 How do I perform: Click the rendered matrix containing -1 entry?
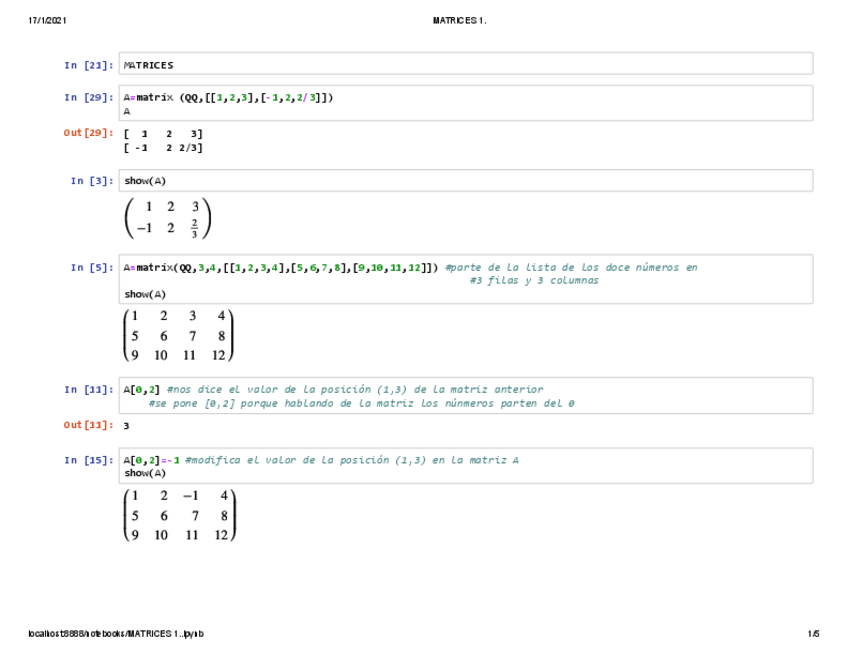pos(180,515)
